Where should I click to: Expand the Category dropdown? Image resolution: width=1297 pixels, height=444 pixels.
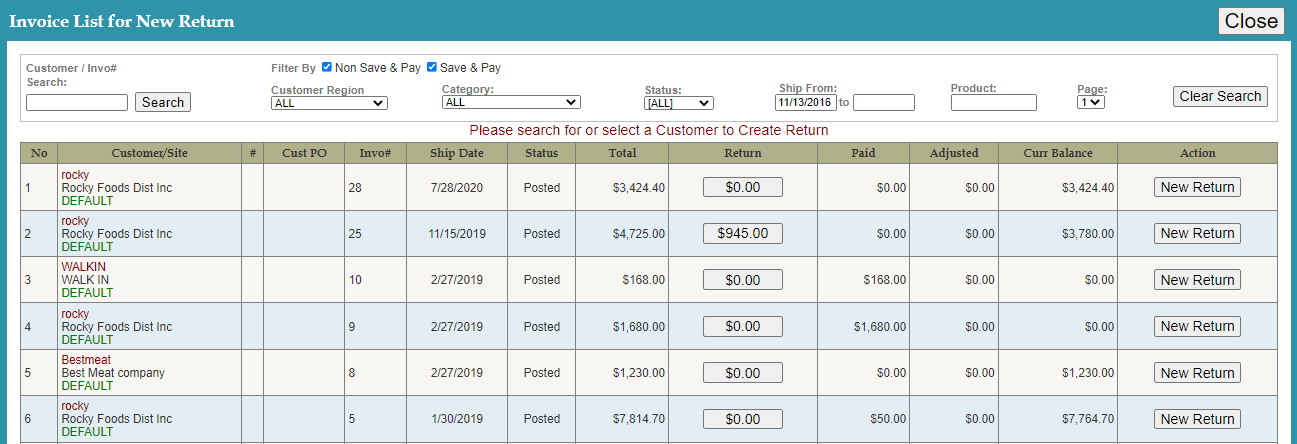click(511, 102)
